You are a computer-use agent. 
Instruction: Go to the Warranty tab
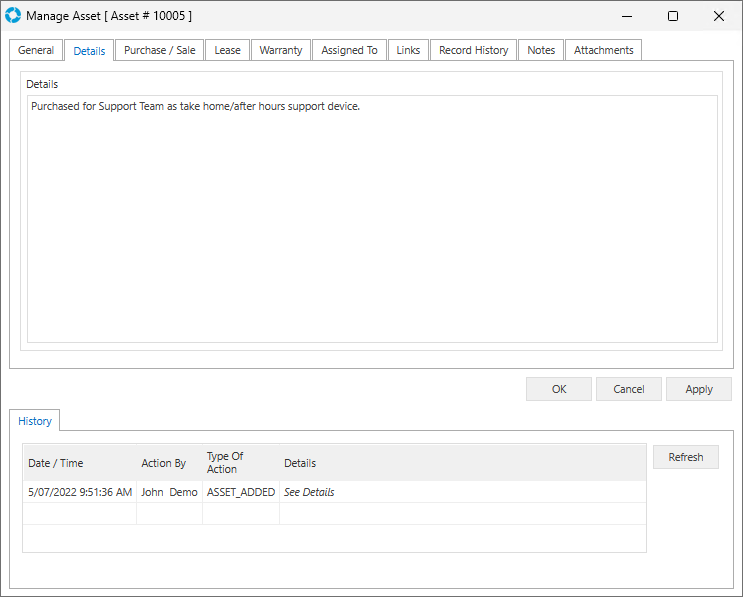coord(280,50)
